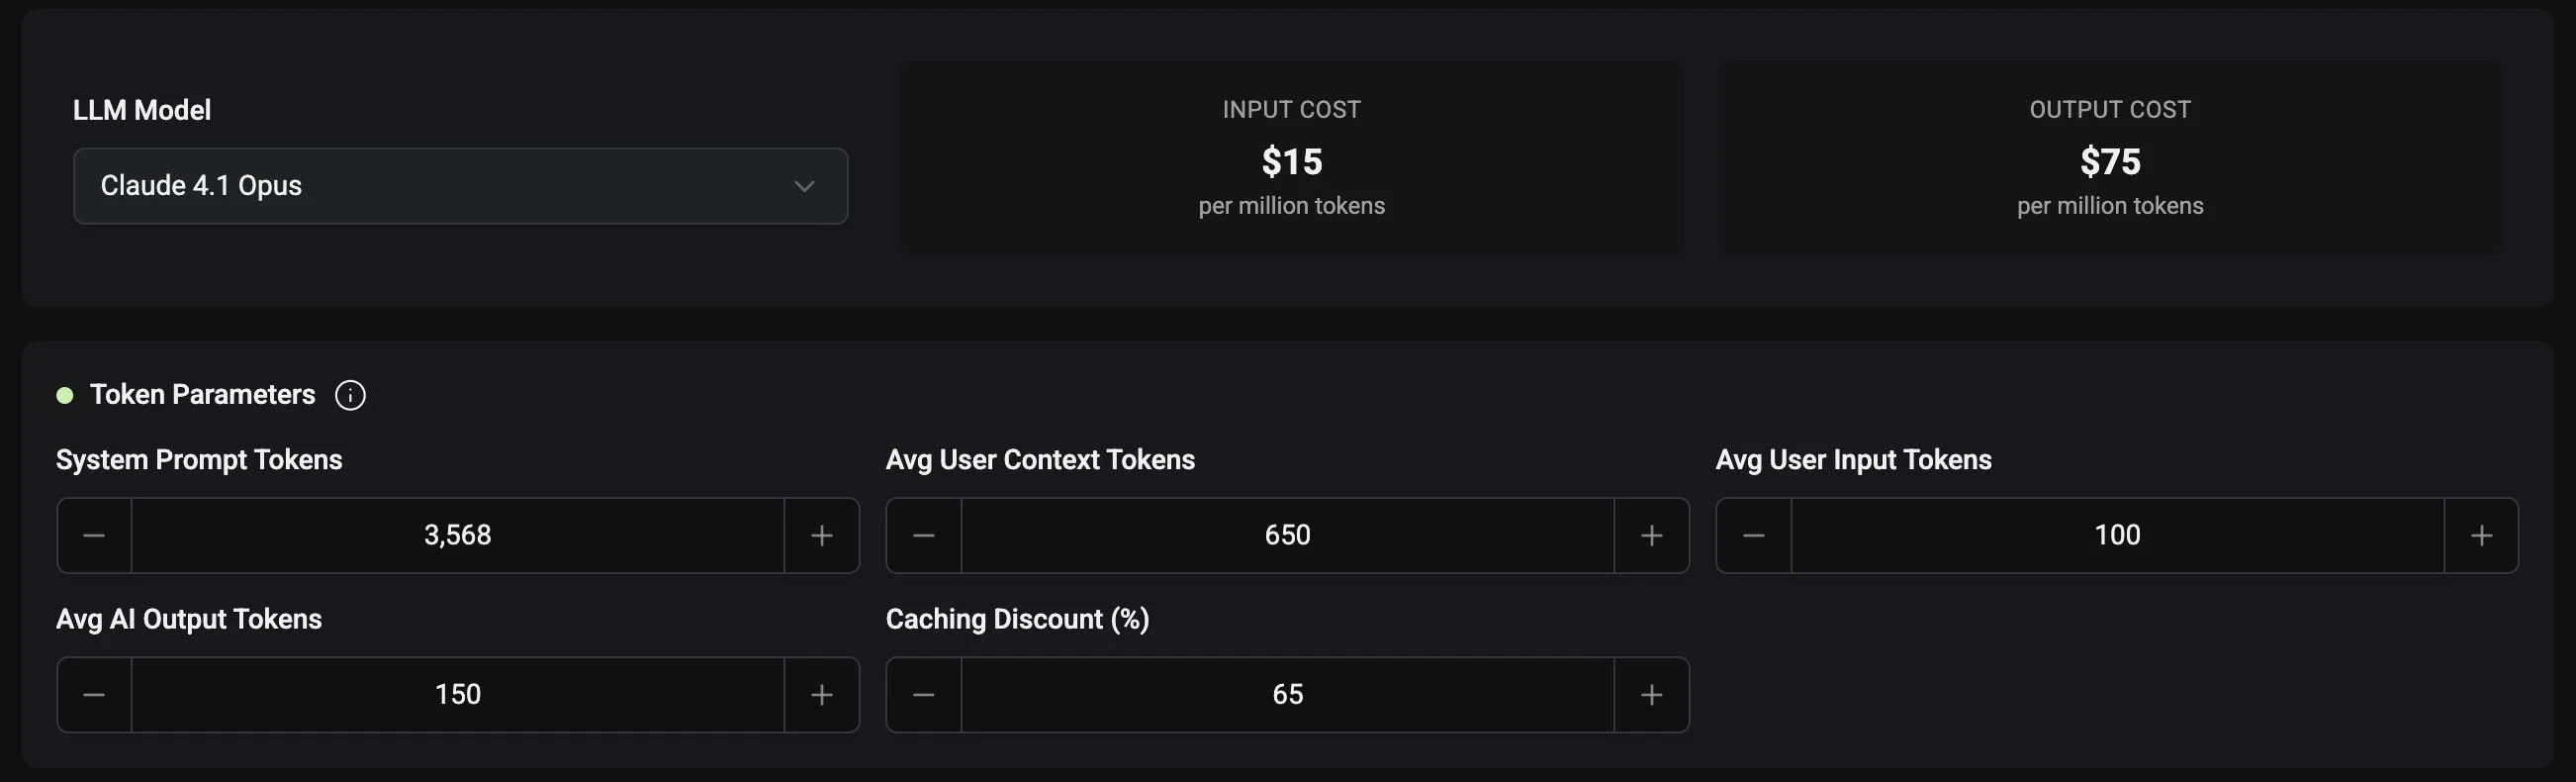This screenshot has height=782, width=2576.
Task: Reduce Avg AI Output Tokens with minus
Action: 94,695
